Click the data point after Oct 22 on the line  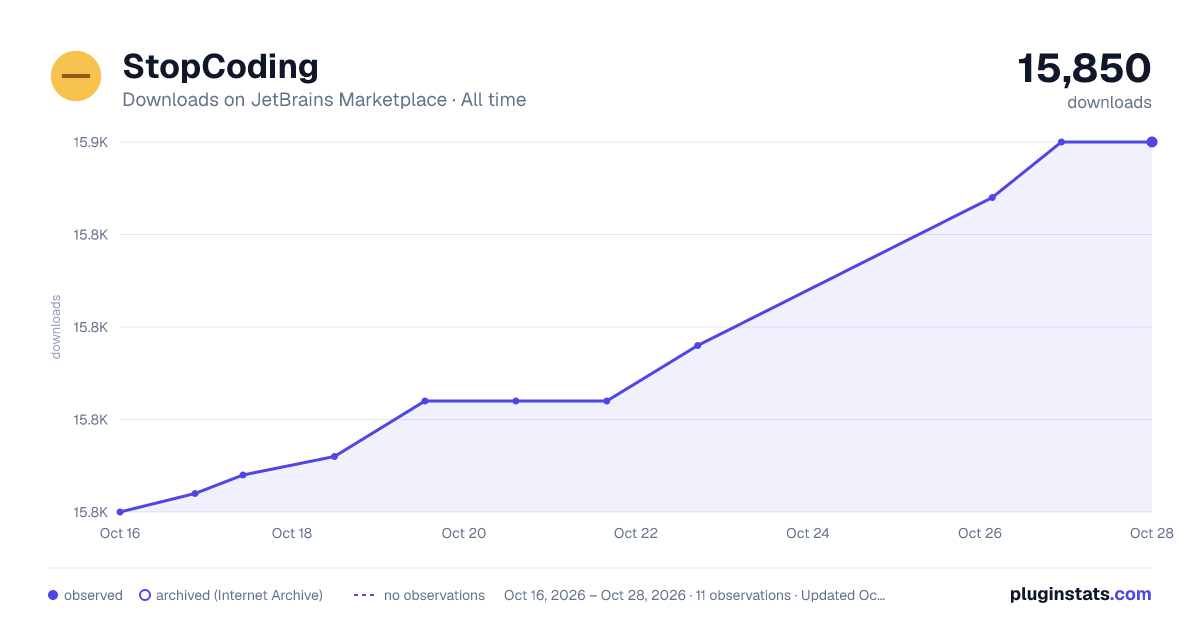[697, 345]
